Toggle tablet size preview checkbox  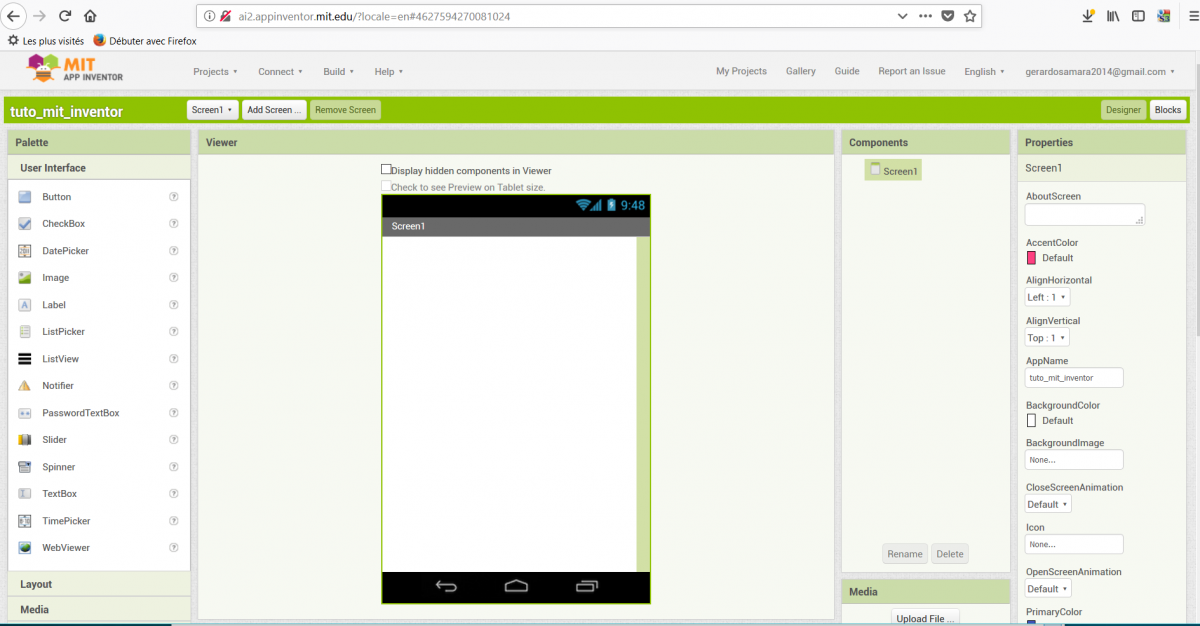(x=386, y=186)
